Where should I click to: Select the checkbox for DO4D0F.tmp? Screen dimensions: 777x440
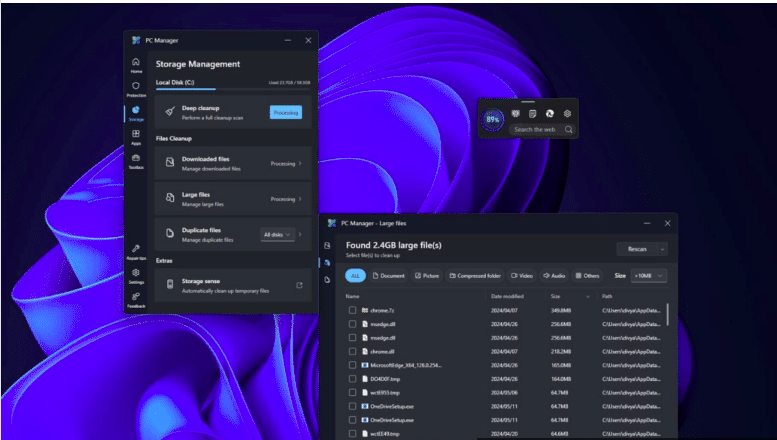[352, 380]
